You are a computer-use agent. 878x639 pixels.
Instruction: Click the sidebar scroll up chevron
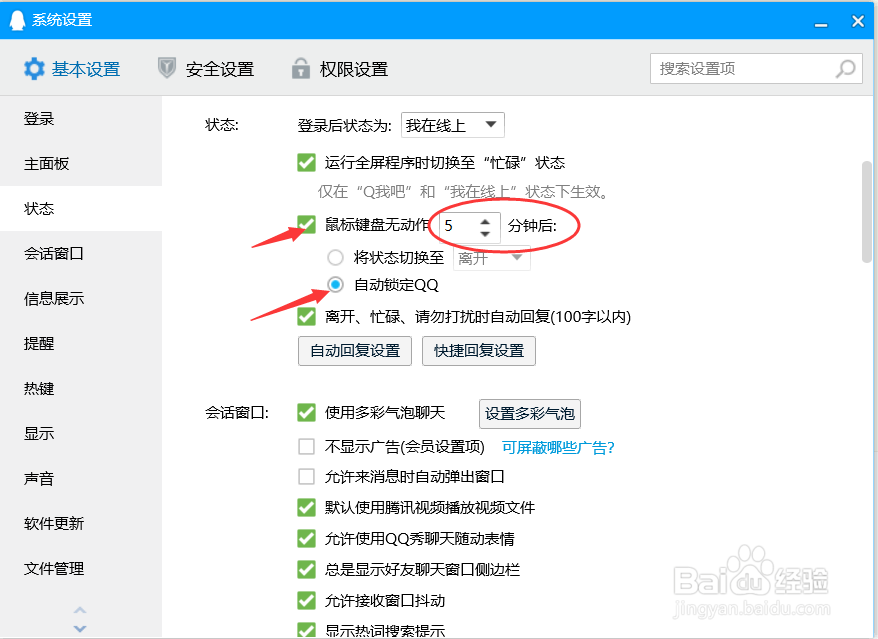pos(80,610)
